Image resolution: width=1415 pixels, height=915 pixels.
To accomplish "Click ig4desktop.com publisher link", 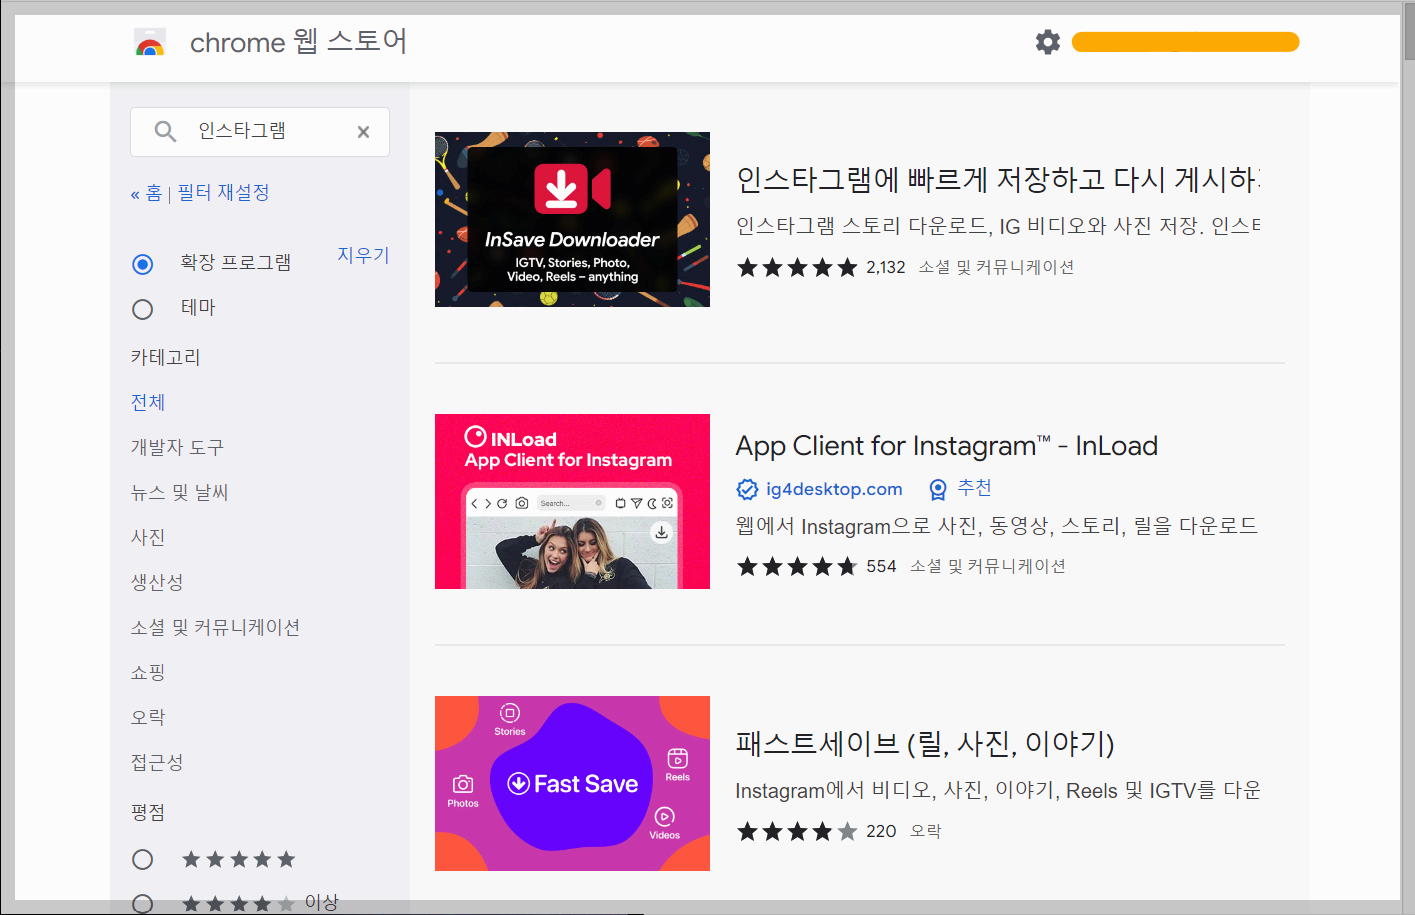I will tap(834, 489).
